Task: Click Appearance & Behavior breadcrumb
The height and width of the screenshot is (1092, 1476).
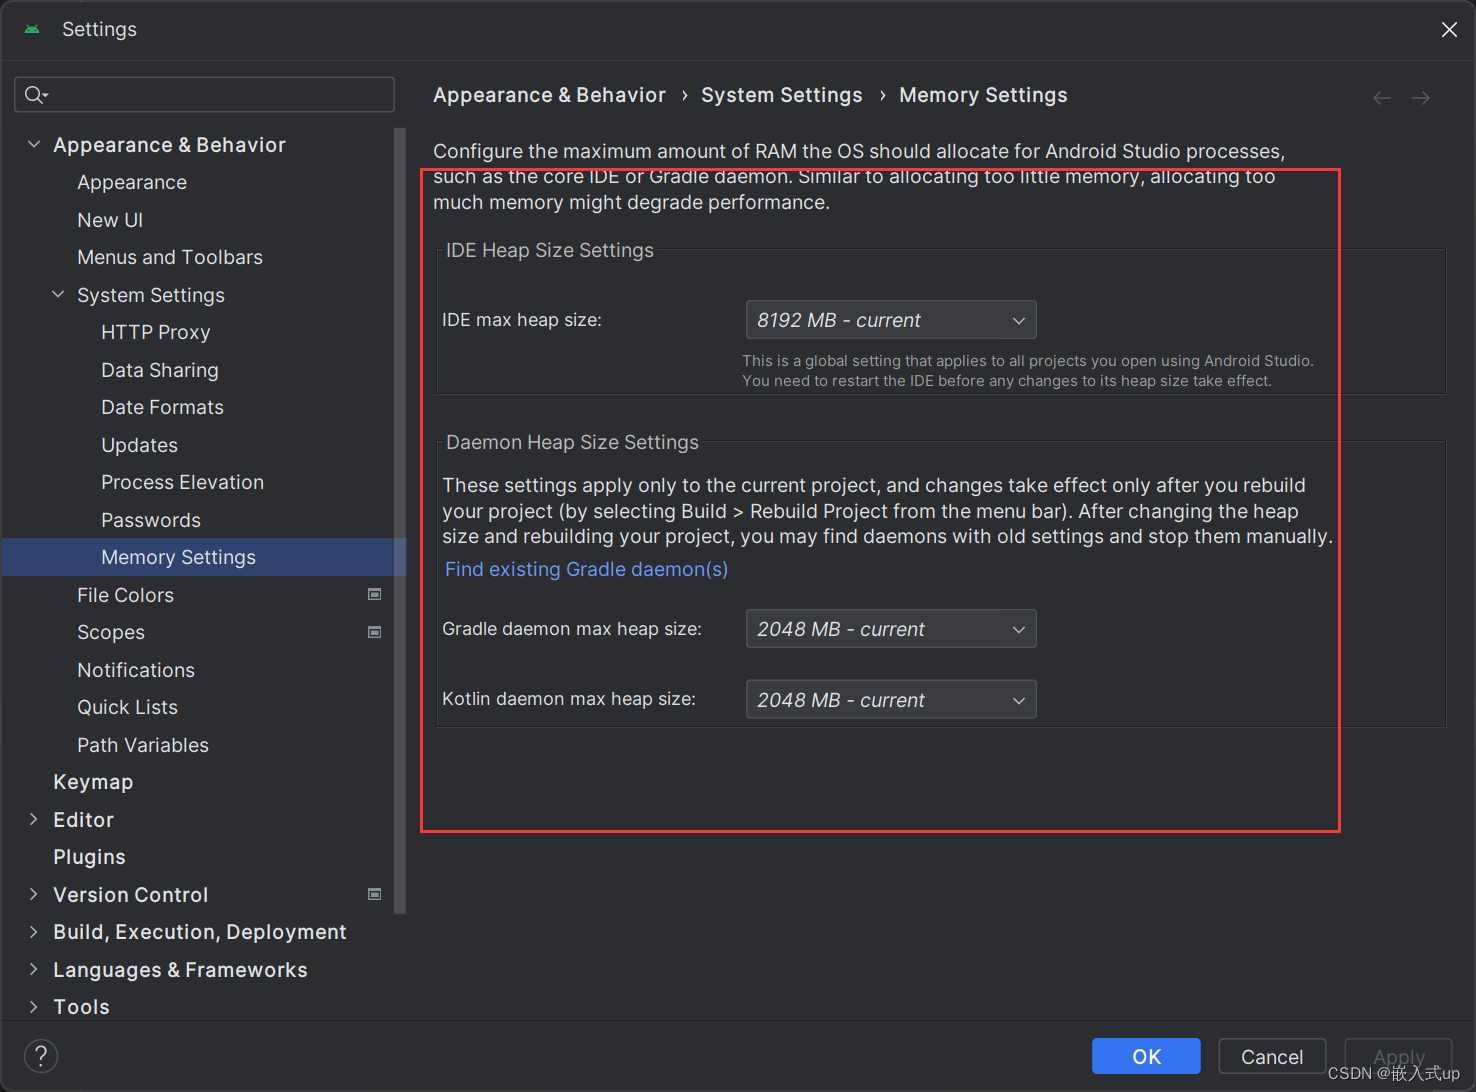Action: point(549,95)
